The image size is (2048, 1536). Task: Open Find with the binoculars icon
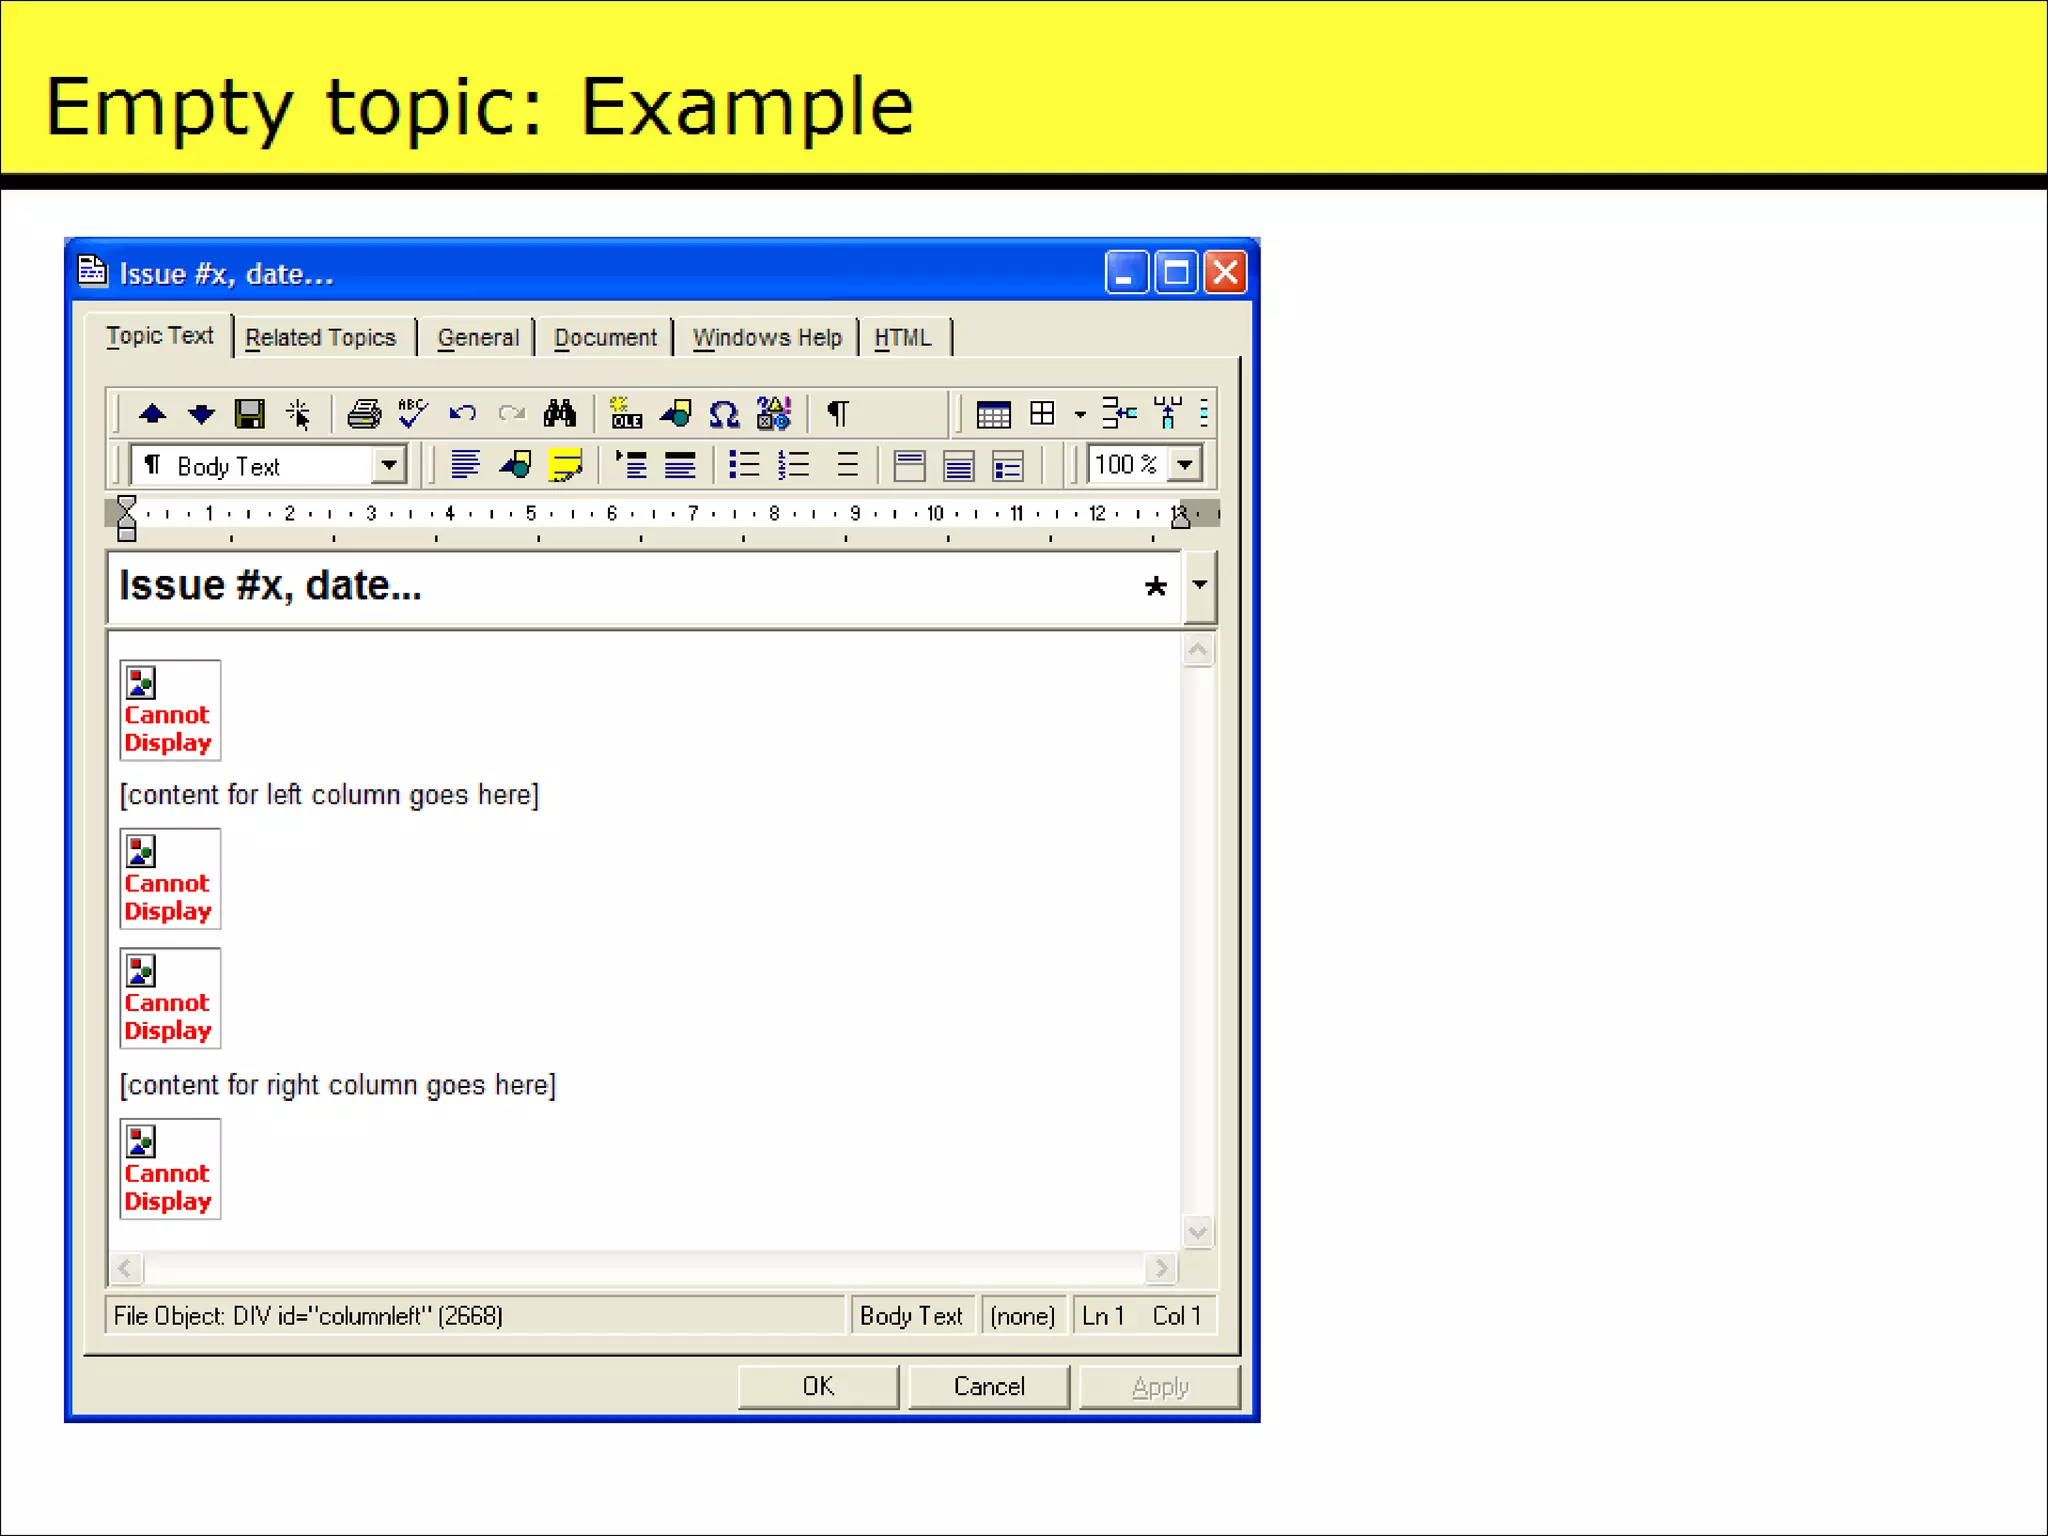[560, 413]
